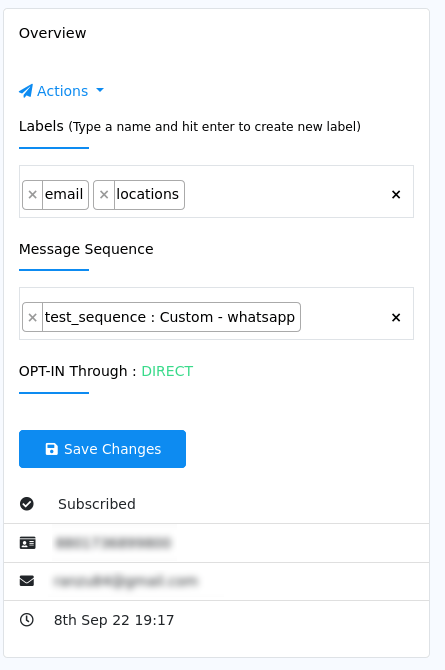Remove the email label tag
Image resolution: width=445 pixels, height=670 pixels.
(32, 195)
